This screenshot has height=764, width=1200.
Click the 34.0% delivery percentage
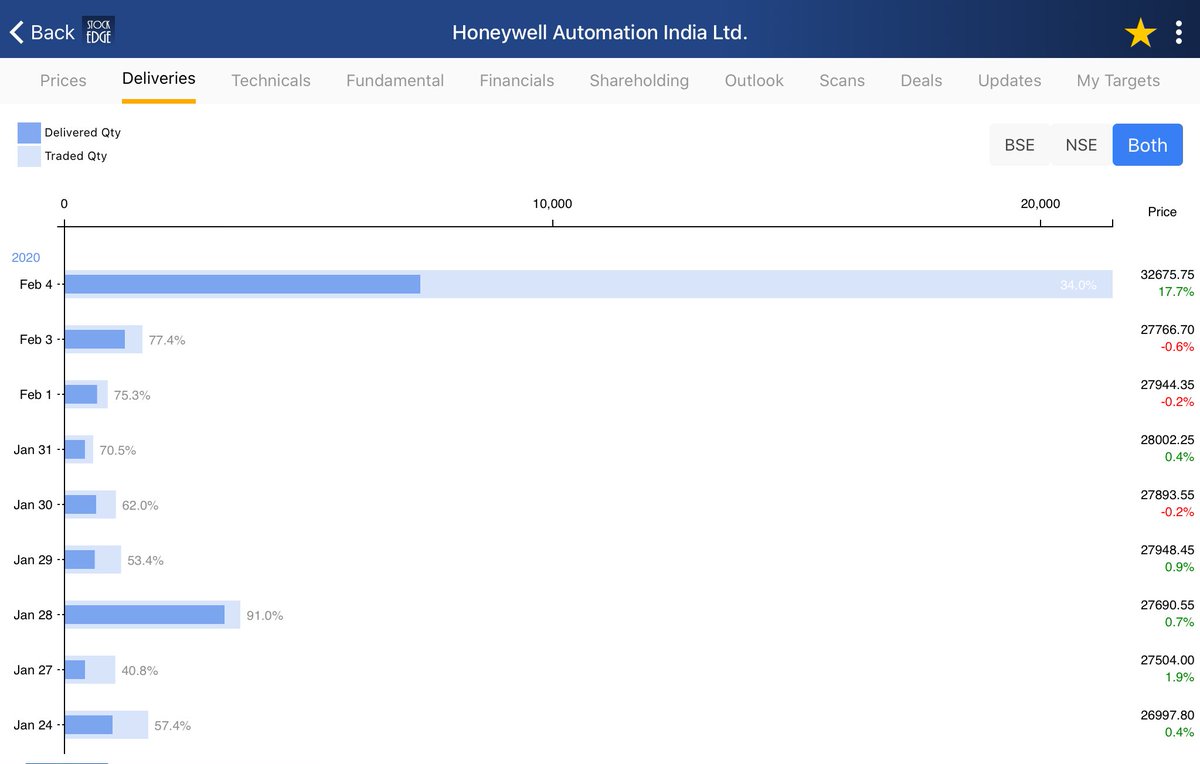click(x=1078, y=285)
